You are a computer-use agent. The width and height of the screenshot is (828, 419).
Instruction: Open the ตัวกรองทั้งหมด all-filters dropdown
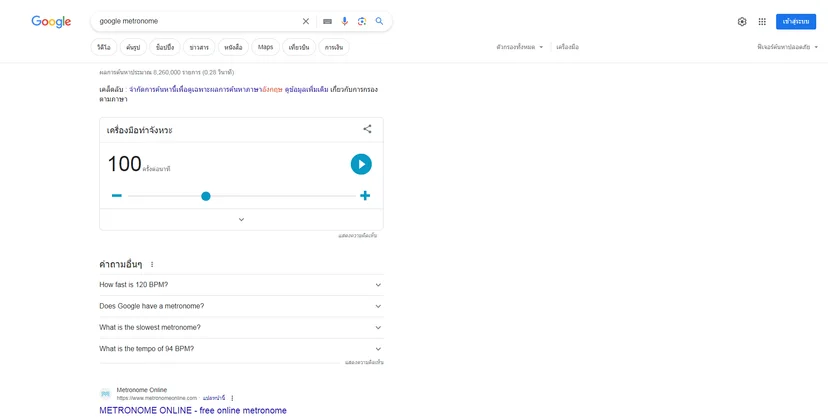tap(520, 47)
